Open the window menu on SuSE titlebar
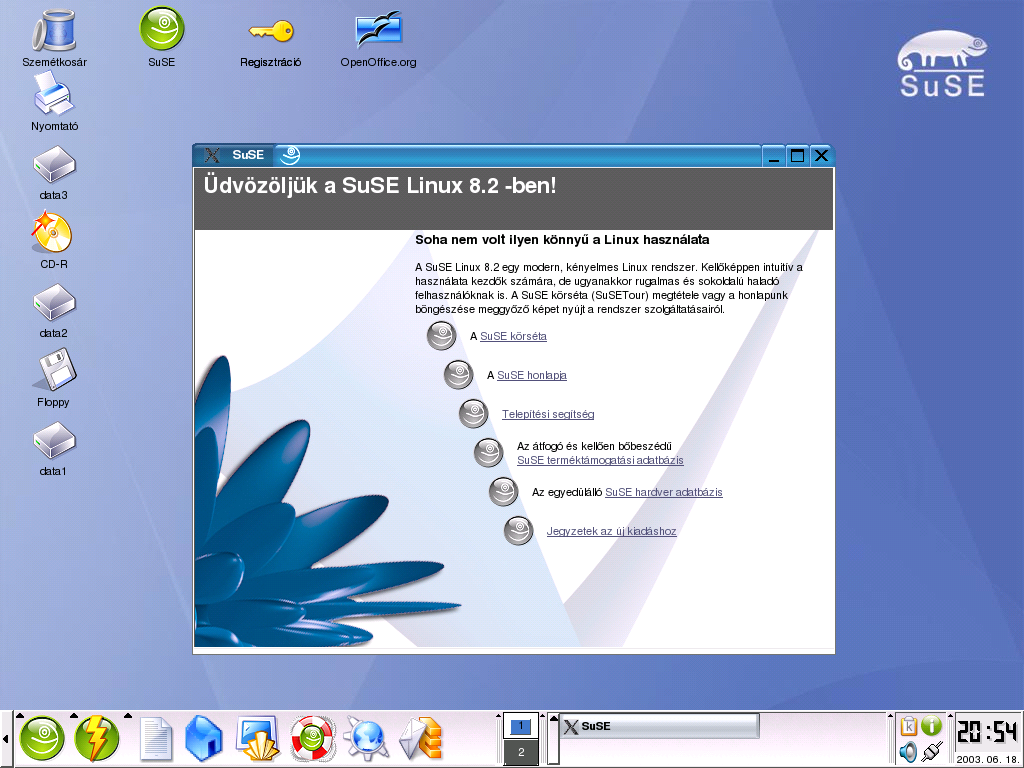The width and height of the screenshot is (1024, 768). pos(211,155)
